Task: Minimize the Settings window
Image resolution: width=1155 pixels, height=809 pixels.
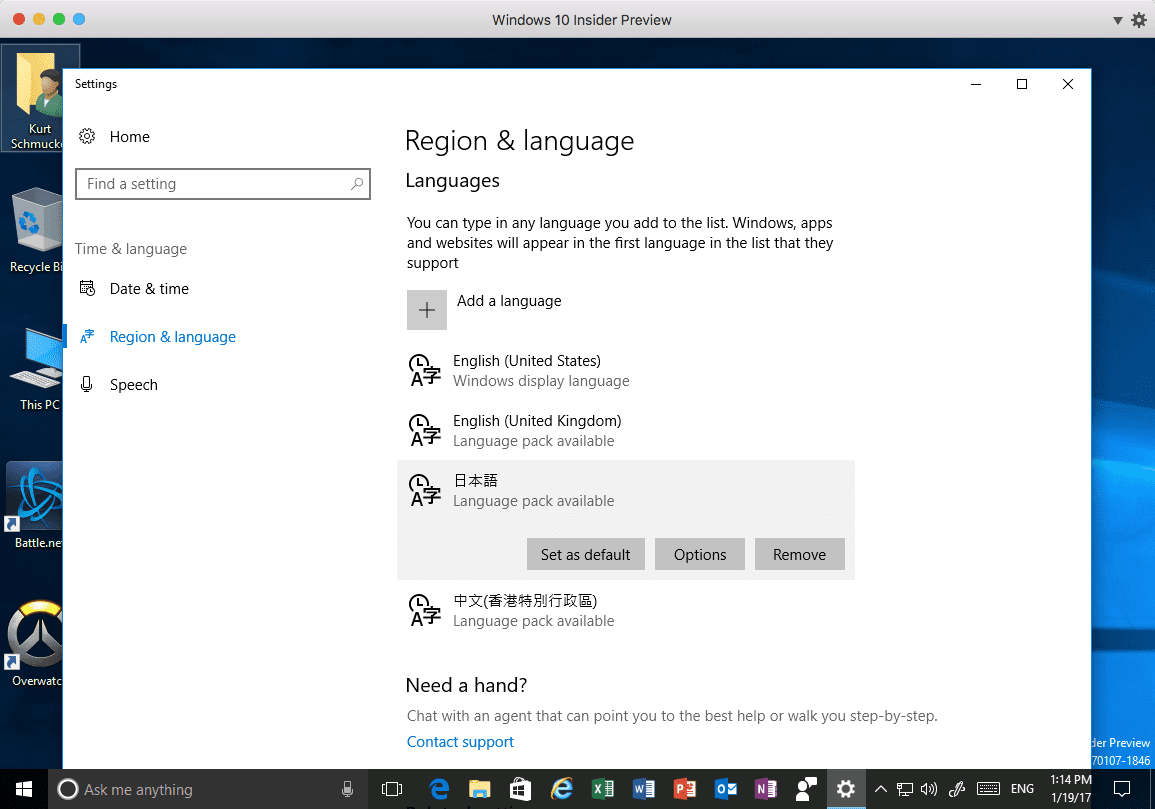Action: coord(976,84)
